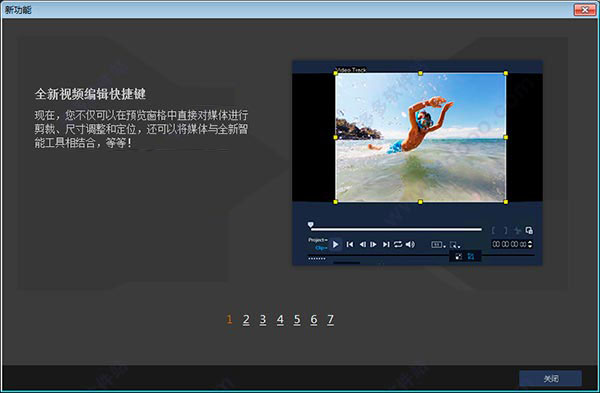Click the enlarge preview window icon

coord(529,230)
